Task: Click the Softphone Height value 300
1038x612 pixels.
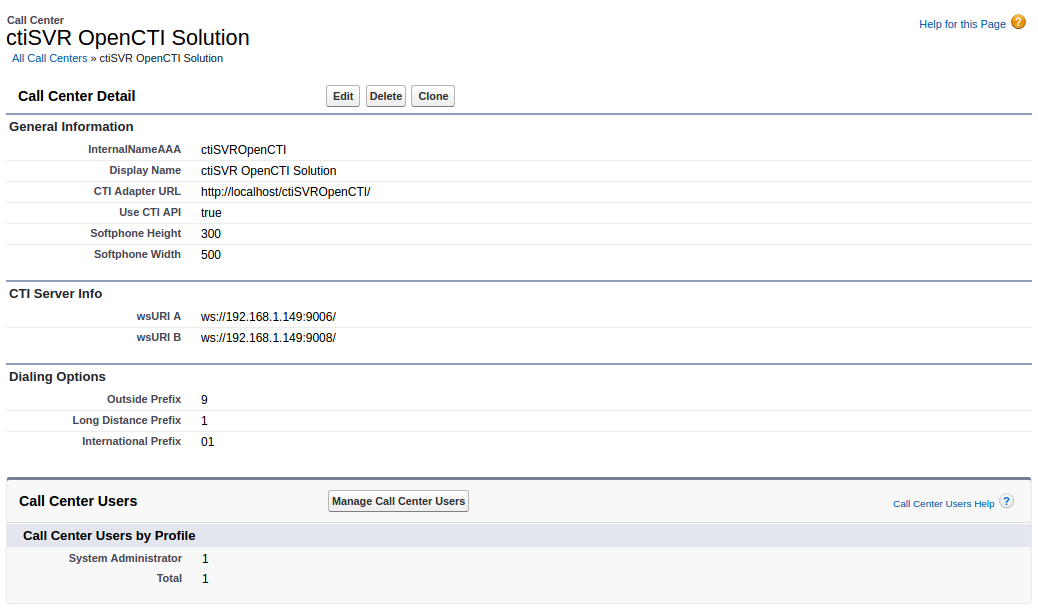Action: click(211, 234)
